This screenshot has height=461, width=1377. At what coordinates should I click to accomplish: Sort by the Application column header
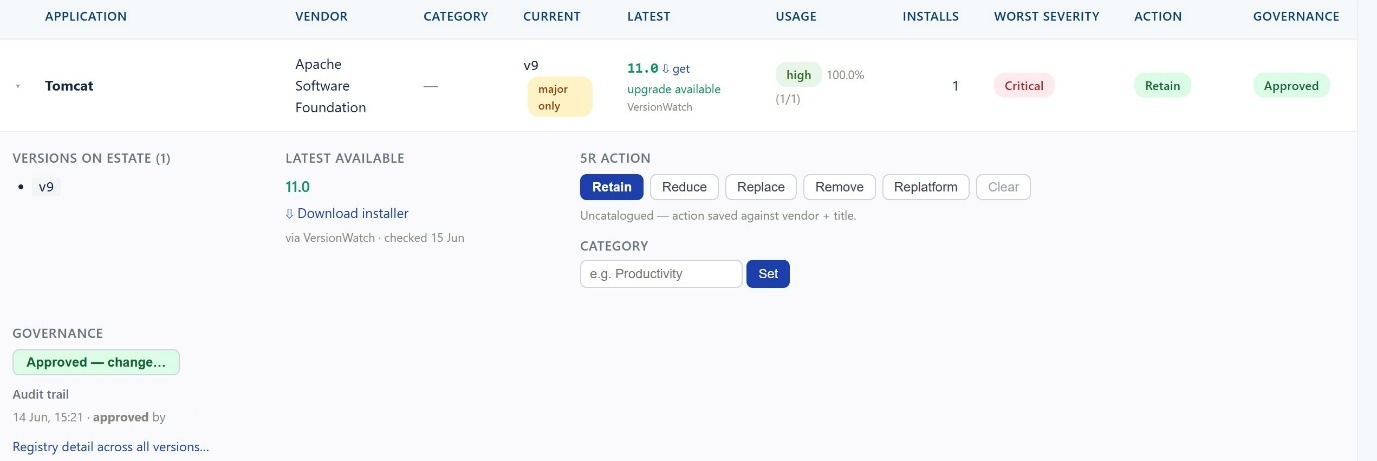coord(86,16)
